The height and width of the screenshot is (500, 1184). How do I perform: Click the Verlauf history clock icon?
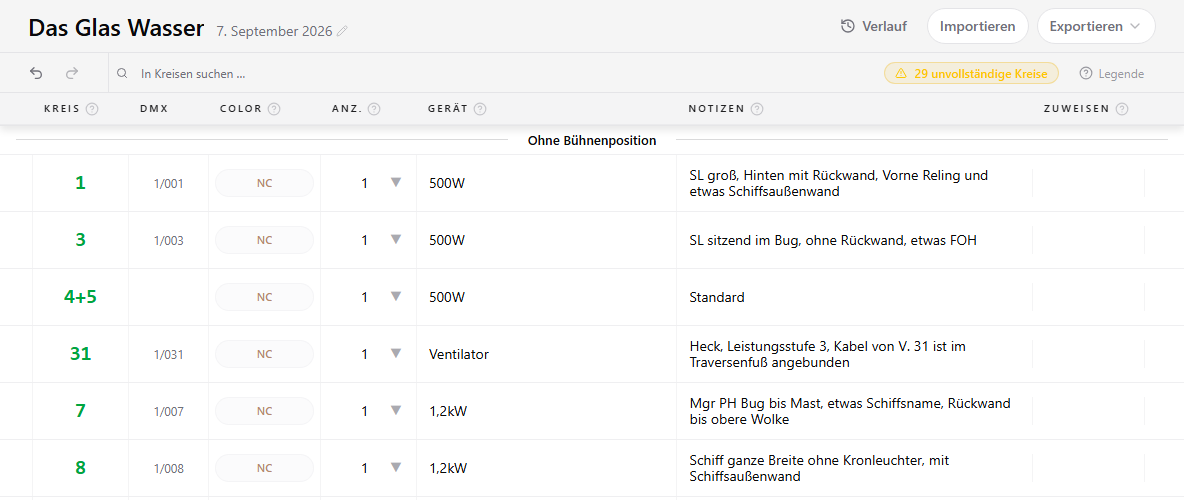point(848,26)
